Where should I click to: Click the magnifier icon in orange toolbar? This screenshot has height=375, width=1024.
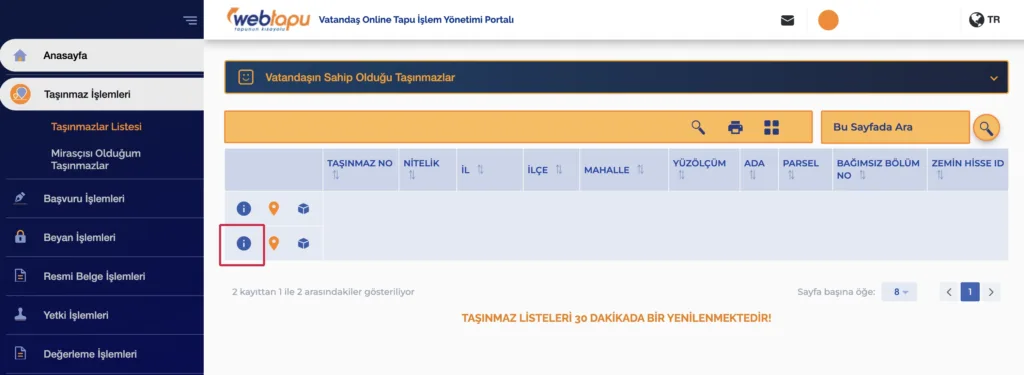698,127
